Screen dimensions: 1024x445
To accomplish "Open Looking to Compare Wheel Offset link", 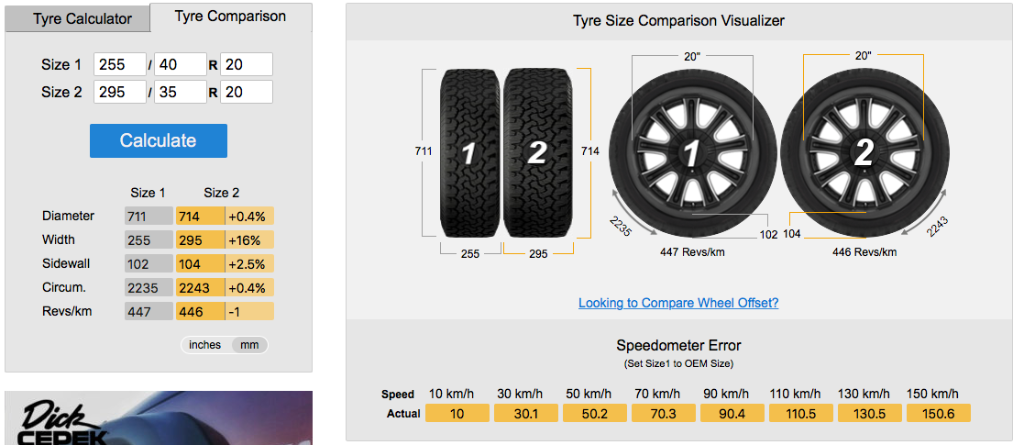I will tap(678, 302).
